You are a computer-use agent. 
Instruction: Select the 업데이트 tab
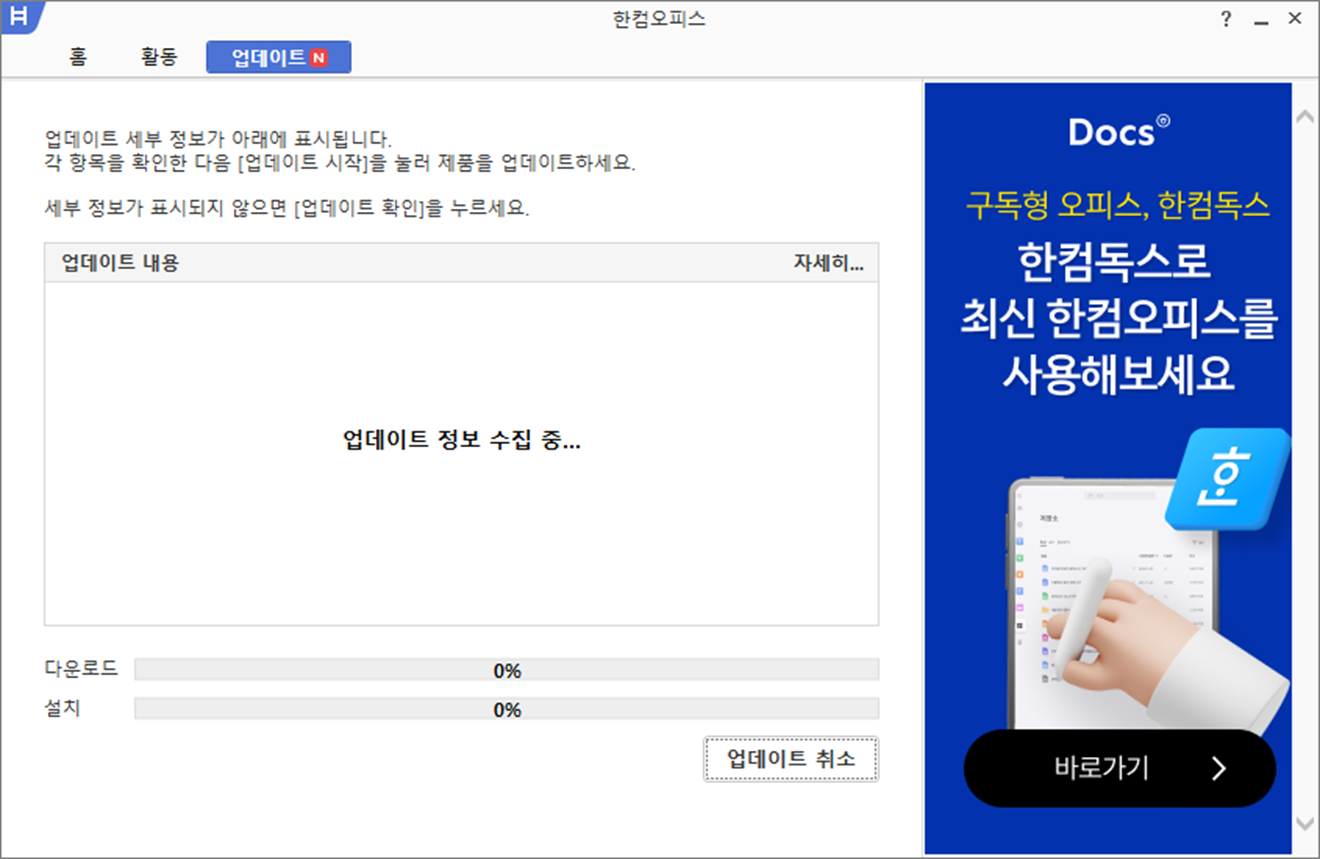tap(279, 57)
